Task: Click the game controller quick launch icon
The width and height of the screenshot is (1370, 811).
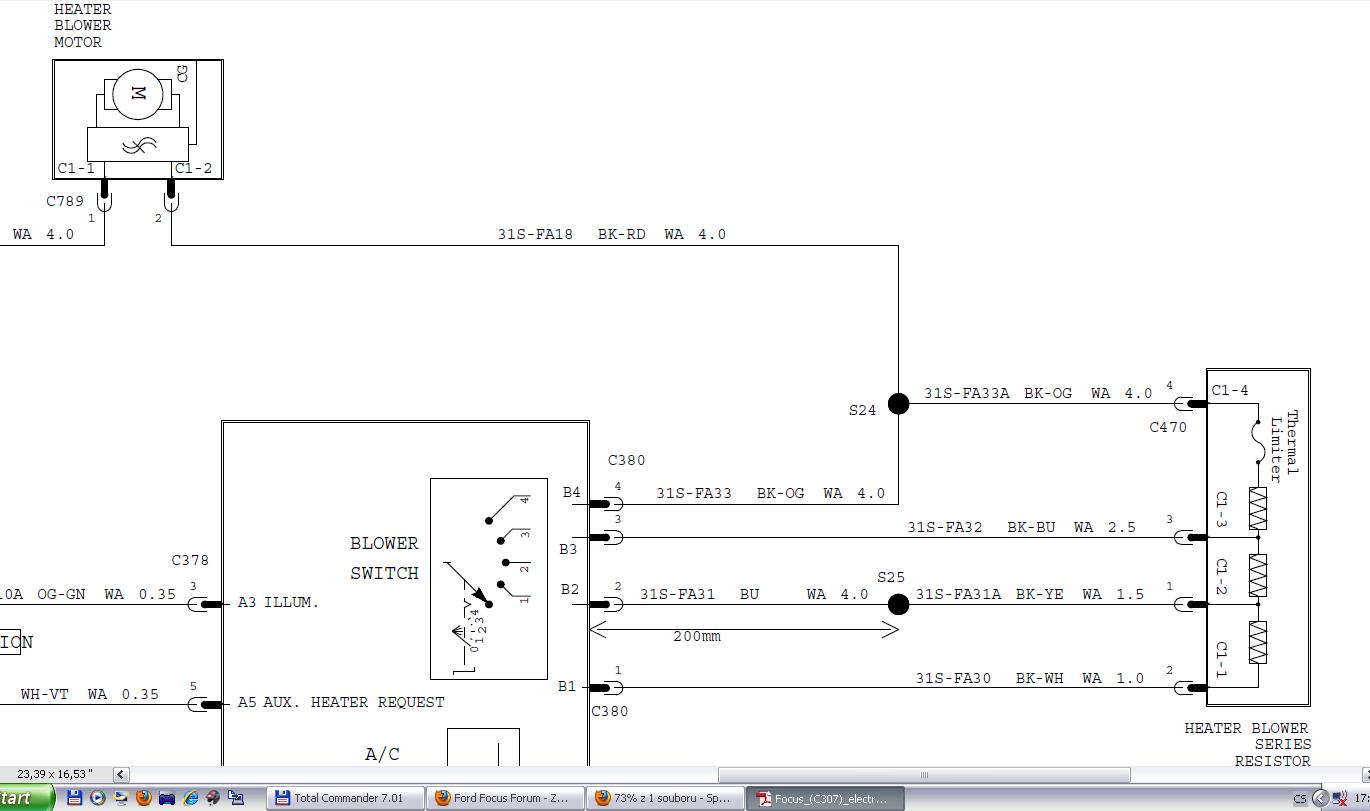Action: point(167,798)
